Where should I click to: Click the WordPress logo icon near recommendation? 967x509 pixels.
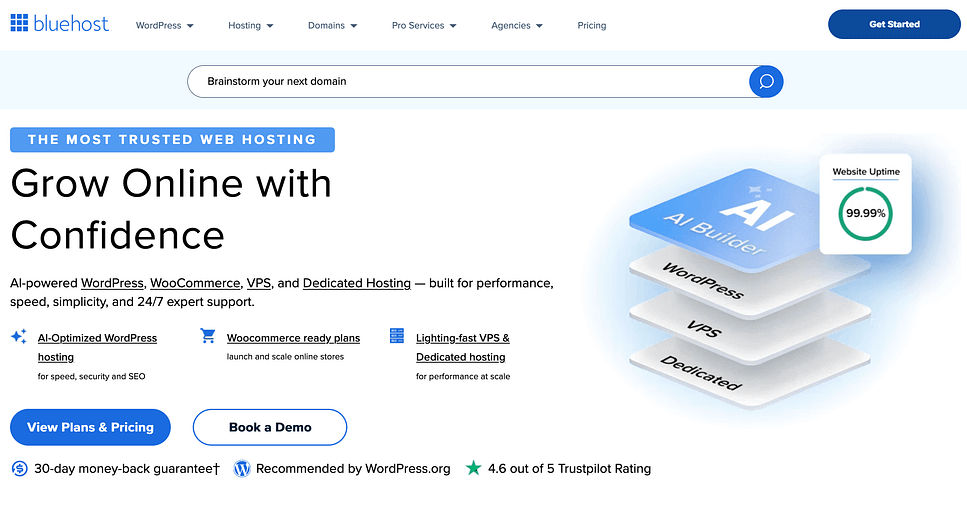pos(241,468)
